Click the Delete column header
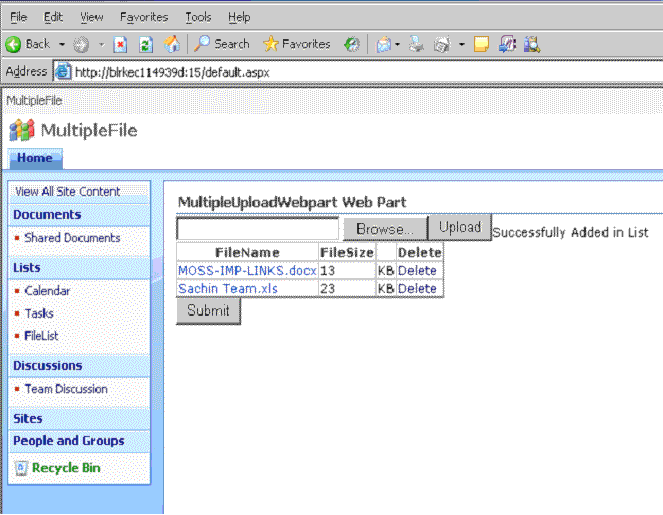Screen dimensions: 663x515 pyautogui.click(x=420, y=253)
